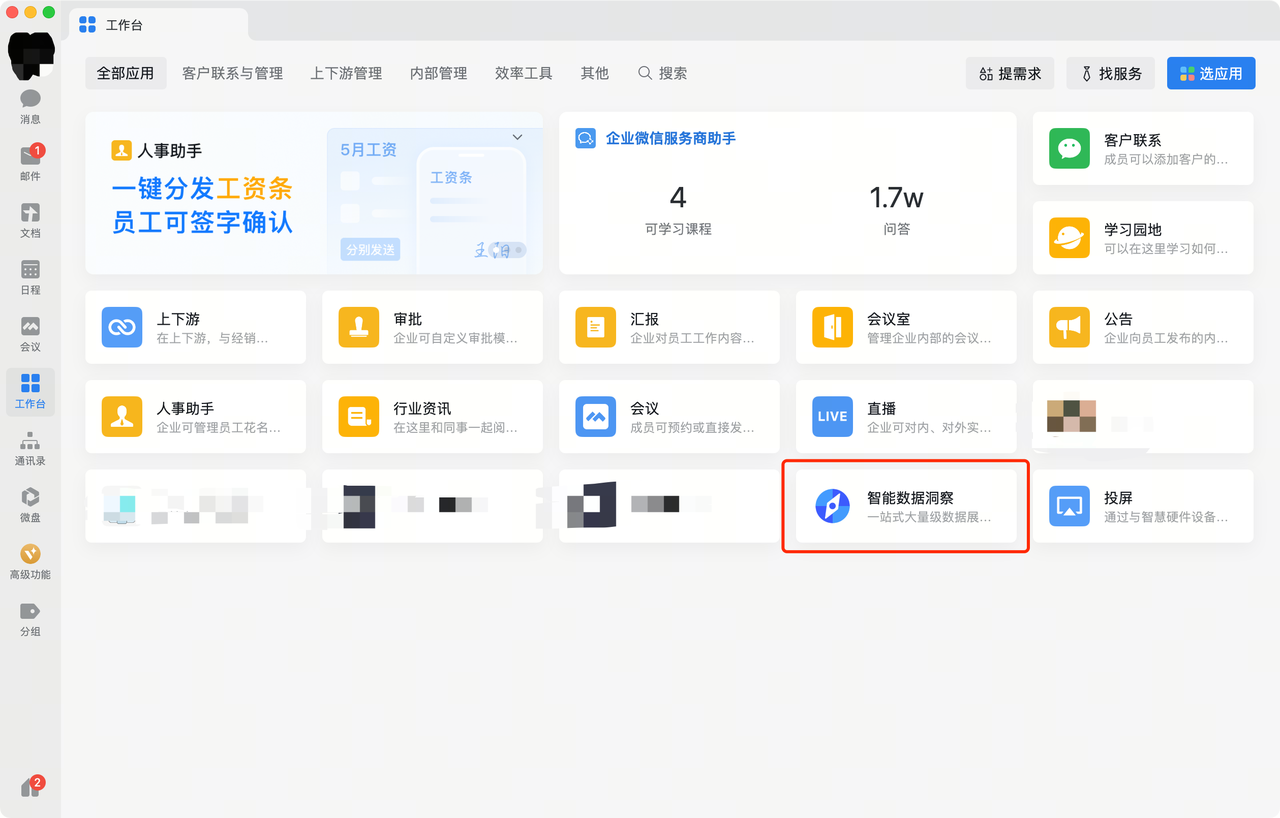Image resolution: width=1280 pixels, height=818 pixels.
Task: Show the 其他 category tab
Action: click(x=594, y=73)
